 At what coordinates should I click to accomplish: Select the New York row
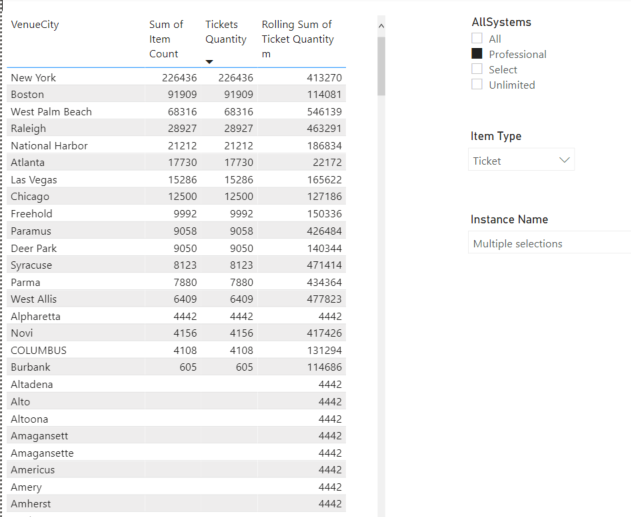click(176, 77)
